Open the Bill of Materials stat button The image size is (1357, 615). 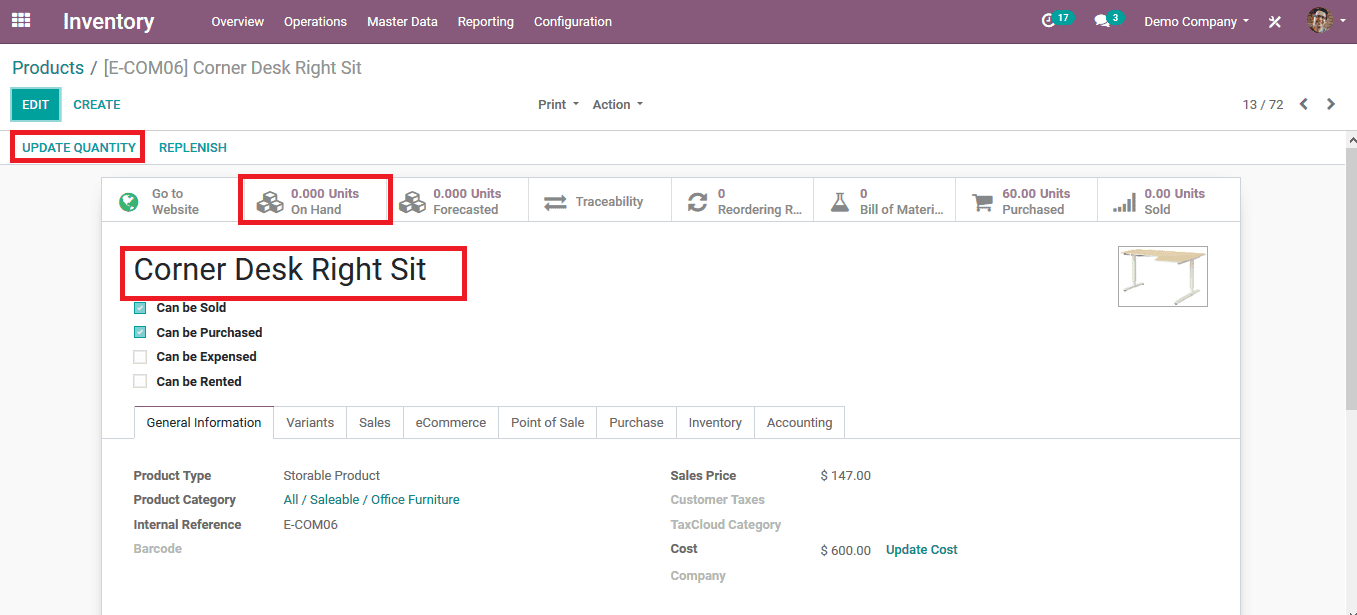point(884,201)
